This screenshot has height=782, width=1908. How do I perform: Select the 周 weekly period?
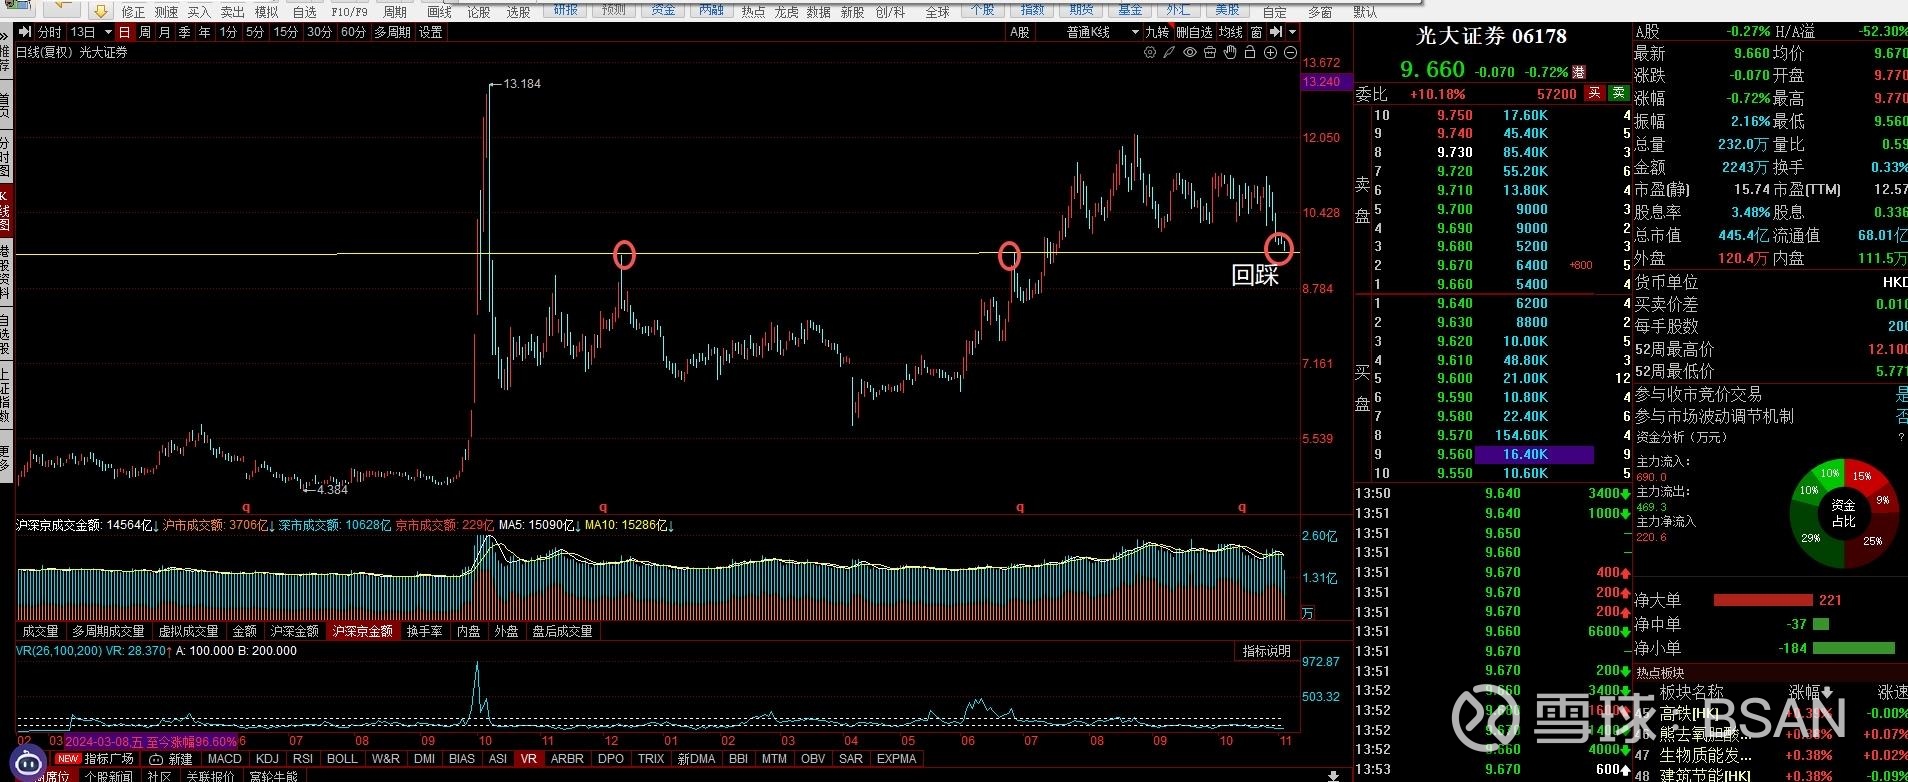[x=145, y=32]
